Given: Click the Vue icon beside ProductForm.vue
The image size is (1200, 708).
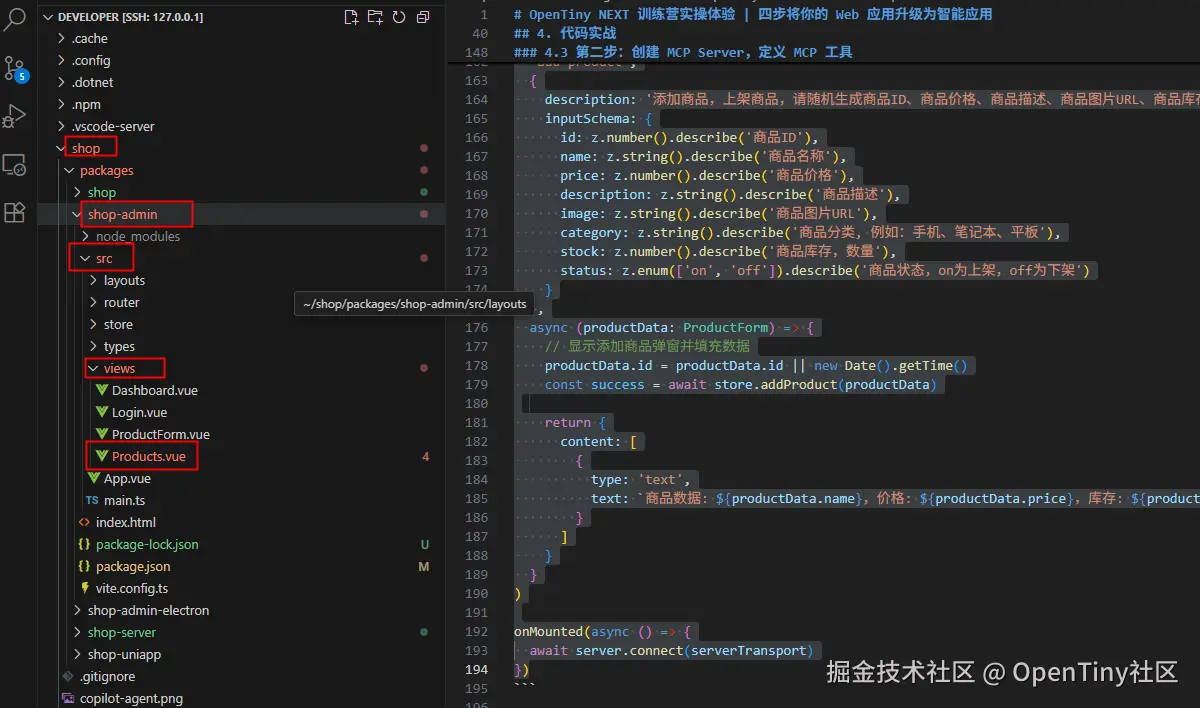Looking at the screenshot, I should pos(102,434).
